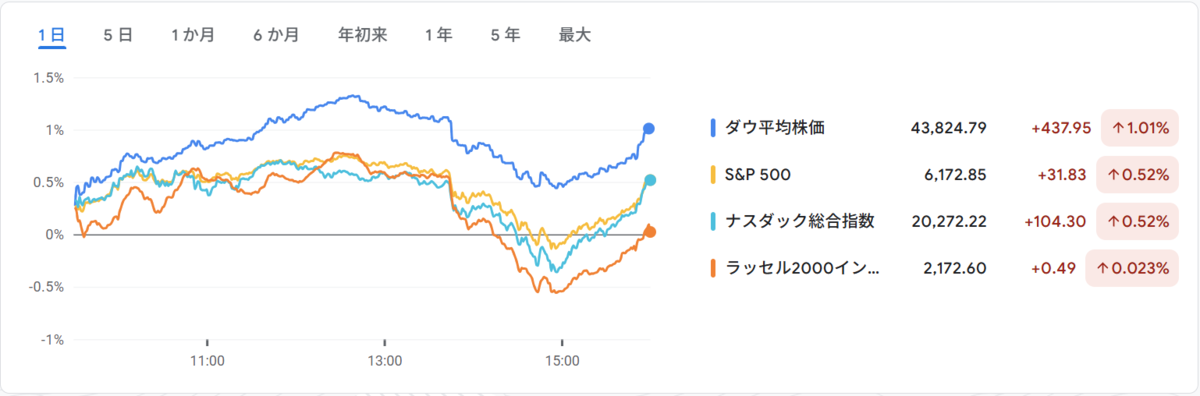Screen dimensions: 1200x396
Task: Select the 年初来 range tab
Action: point(363,35)
